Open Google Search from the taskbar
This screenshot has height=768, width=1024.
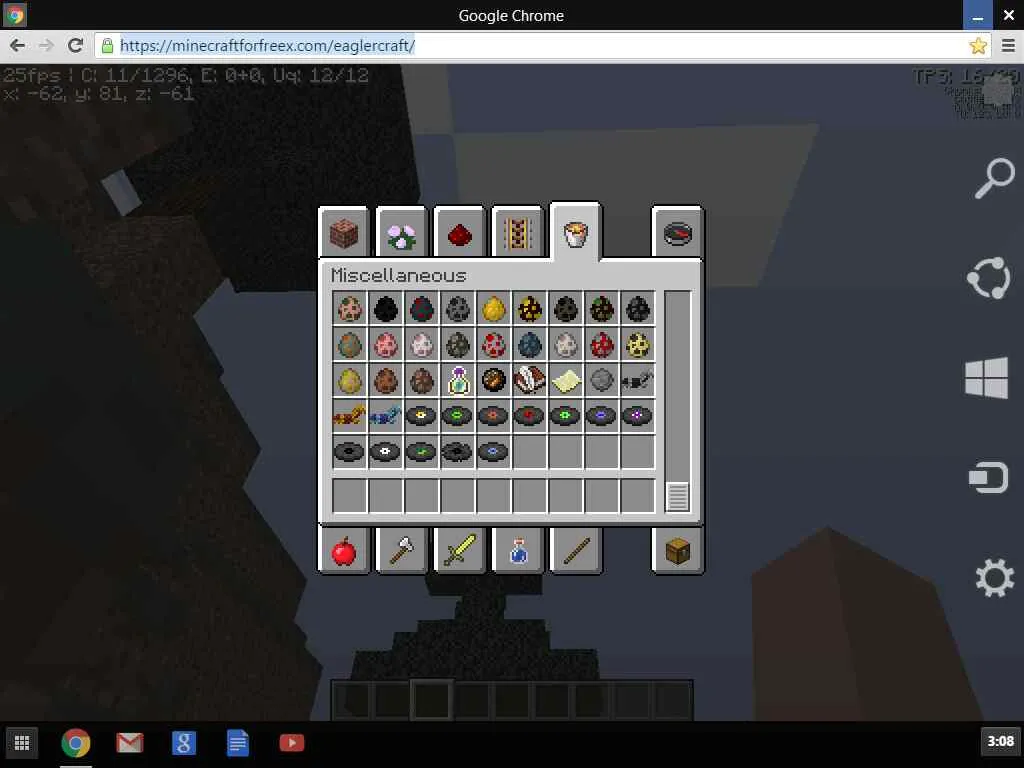[x=184, y=743]
